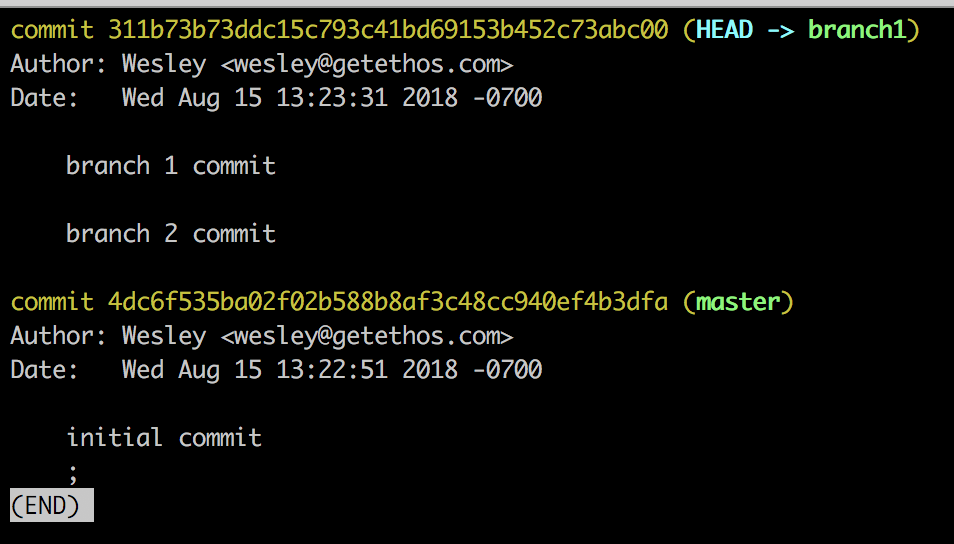Click the 'initial commit' message text
The width and height of the screenshot is (954, 544).
pyautogui.click(x=164, y=437)
